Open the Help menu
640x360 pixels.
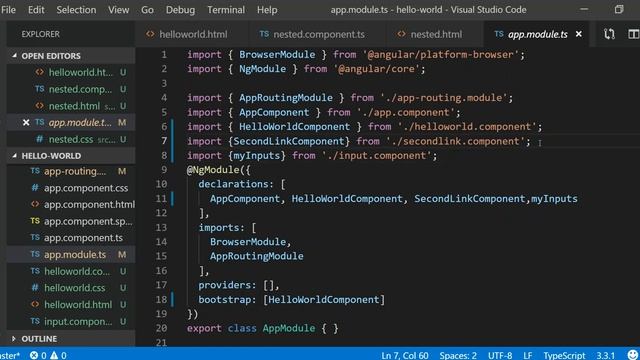click(267, 10)
